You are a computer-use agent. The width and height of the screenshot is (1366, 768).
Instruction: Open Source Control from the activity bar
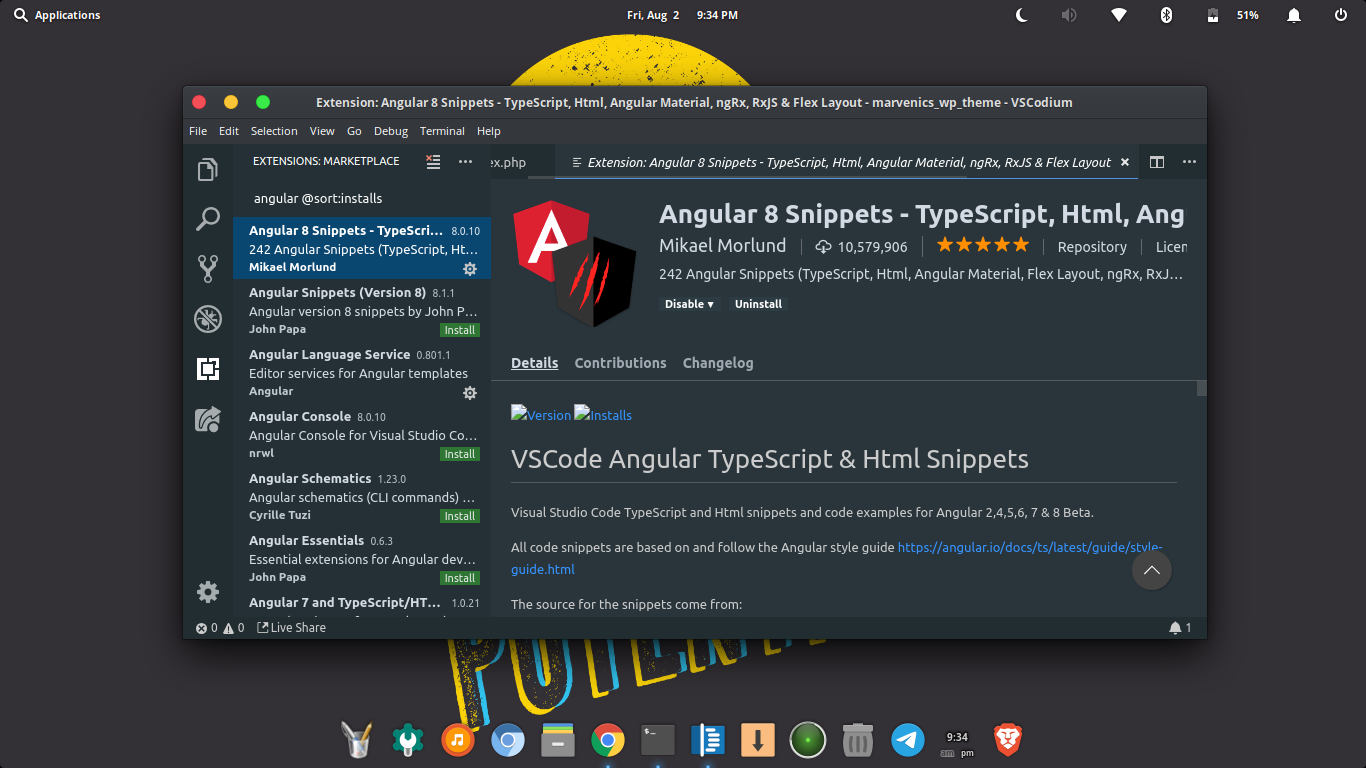[208, 269]
